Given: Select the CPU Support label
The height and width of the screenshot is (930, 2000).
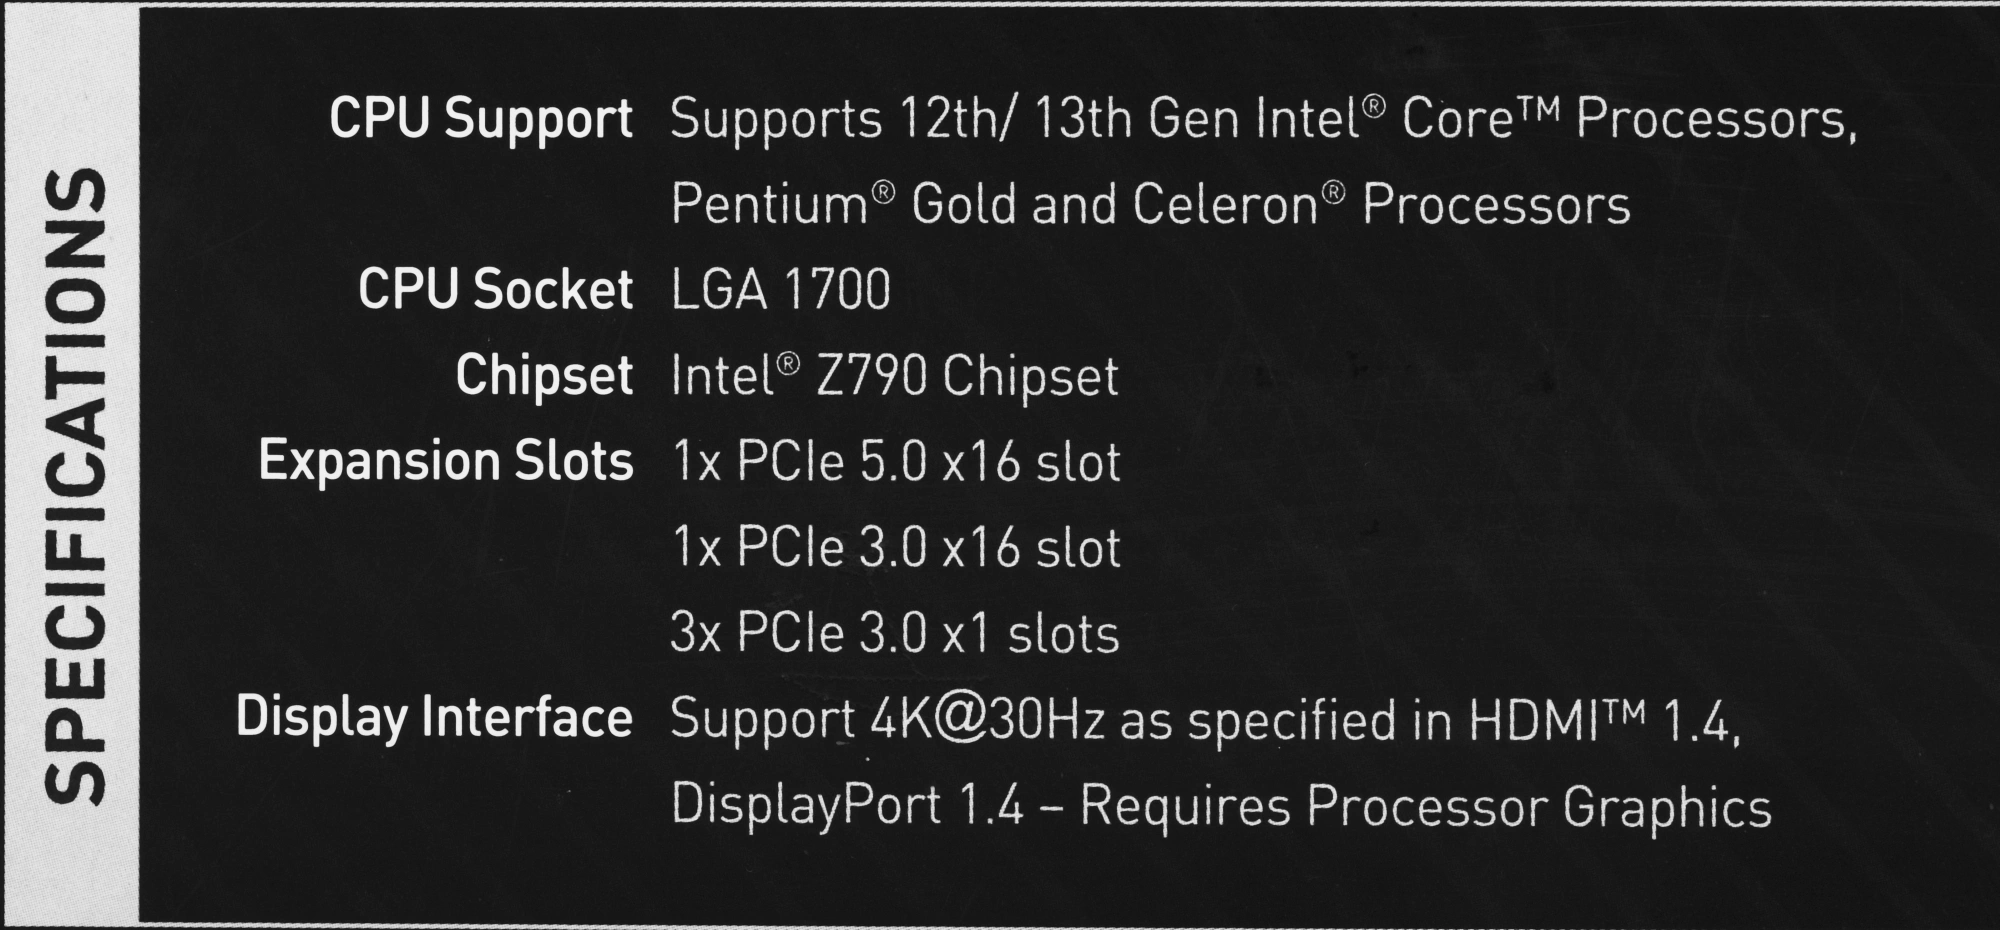Looking at the screenshot, I should pyautogui.click(x=480, y=120).
